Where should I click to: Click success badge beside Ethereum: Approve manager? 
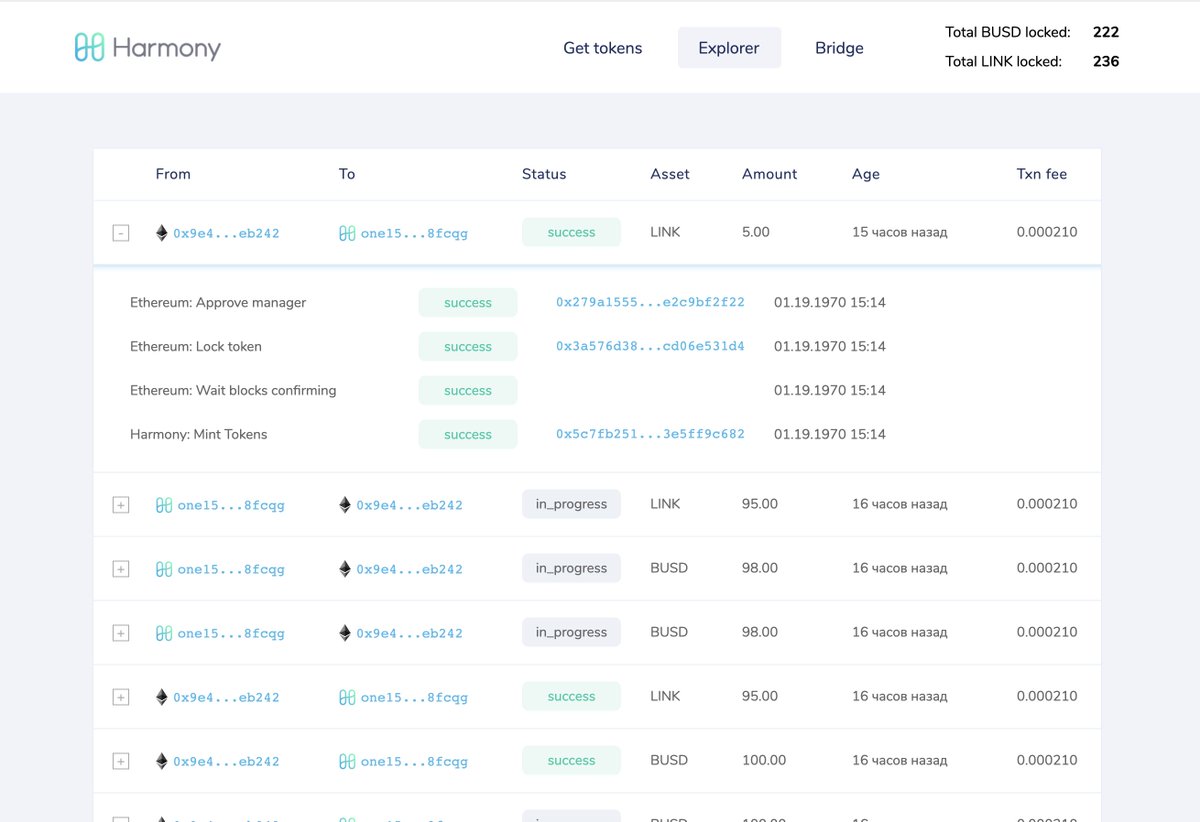click(x=468, y=302)
